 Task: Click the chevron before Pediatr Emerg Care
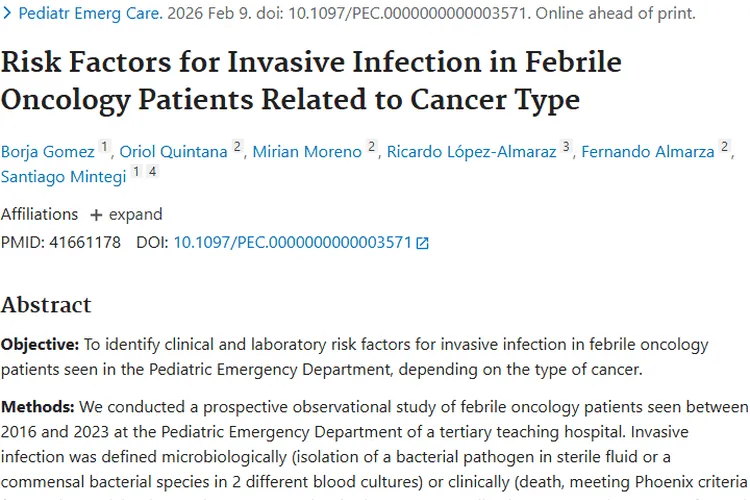click(x=8, y=15)
